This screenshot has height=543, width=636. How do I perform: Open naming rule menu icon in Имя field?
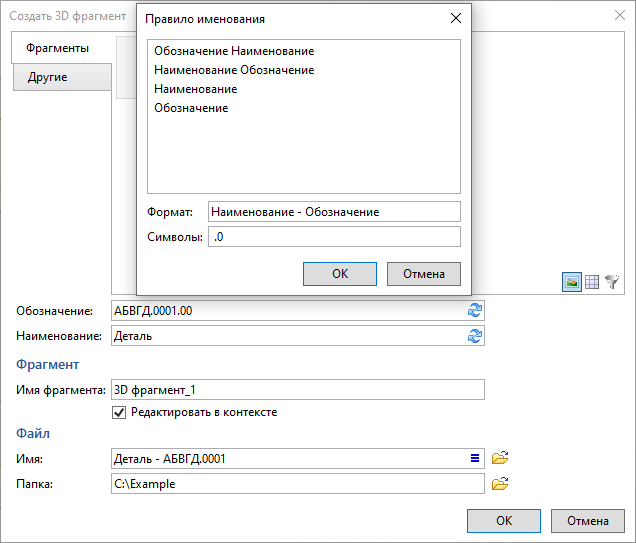coord(475,459)
